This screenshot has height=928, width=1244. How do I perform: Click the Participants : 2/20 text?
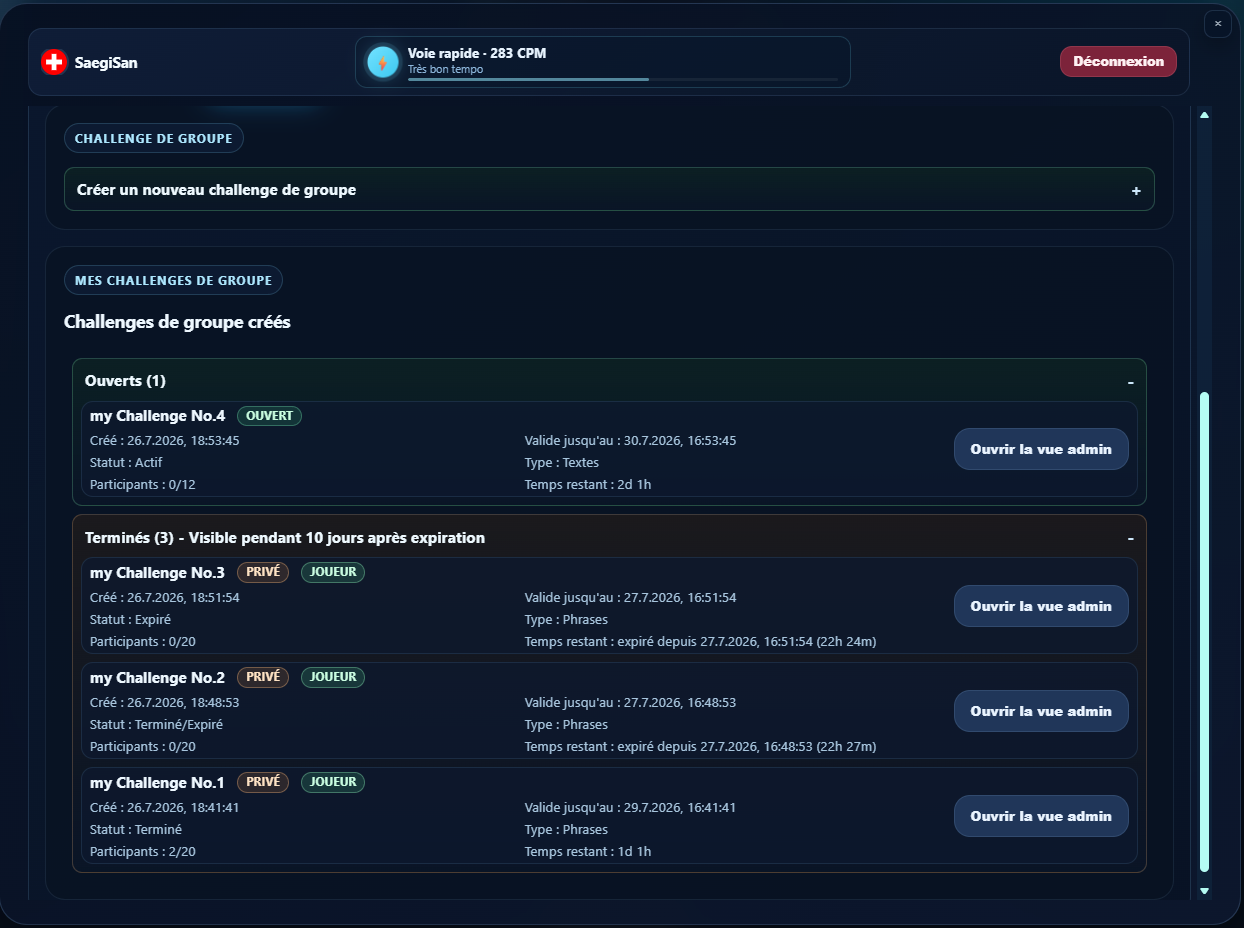[x=143, y=852]
